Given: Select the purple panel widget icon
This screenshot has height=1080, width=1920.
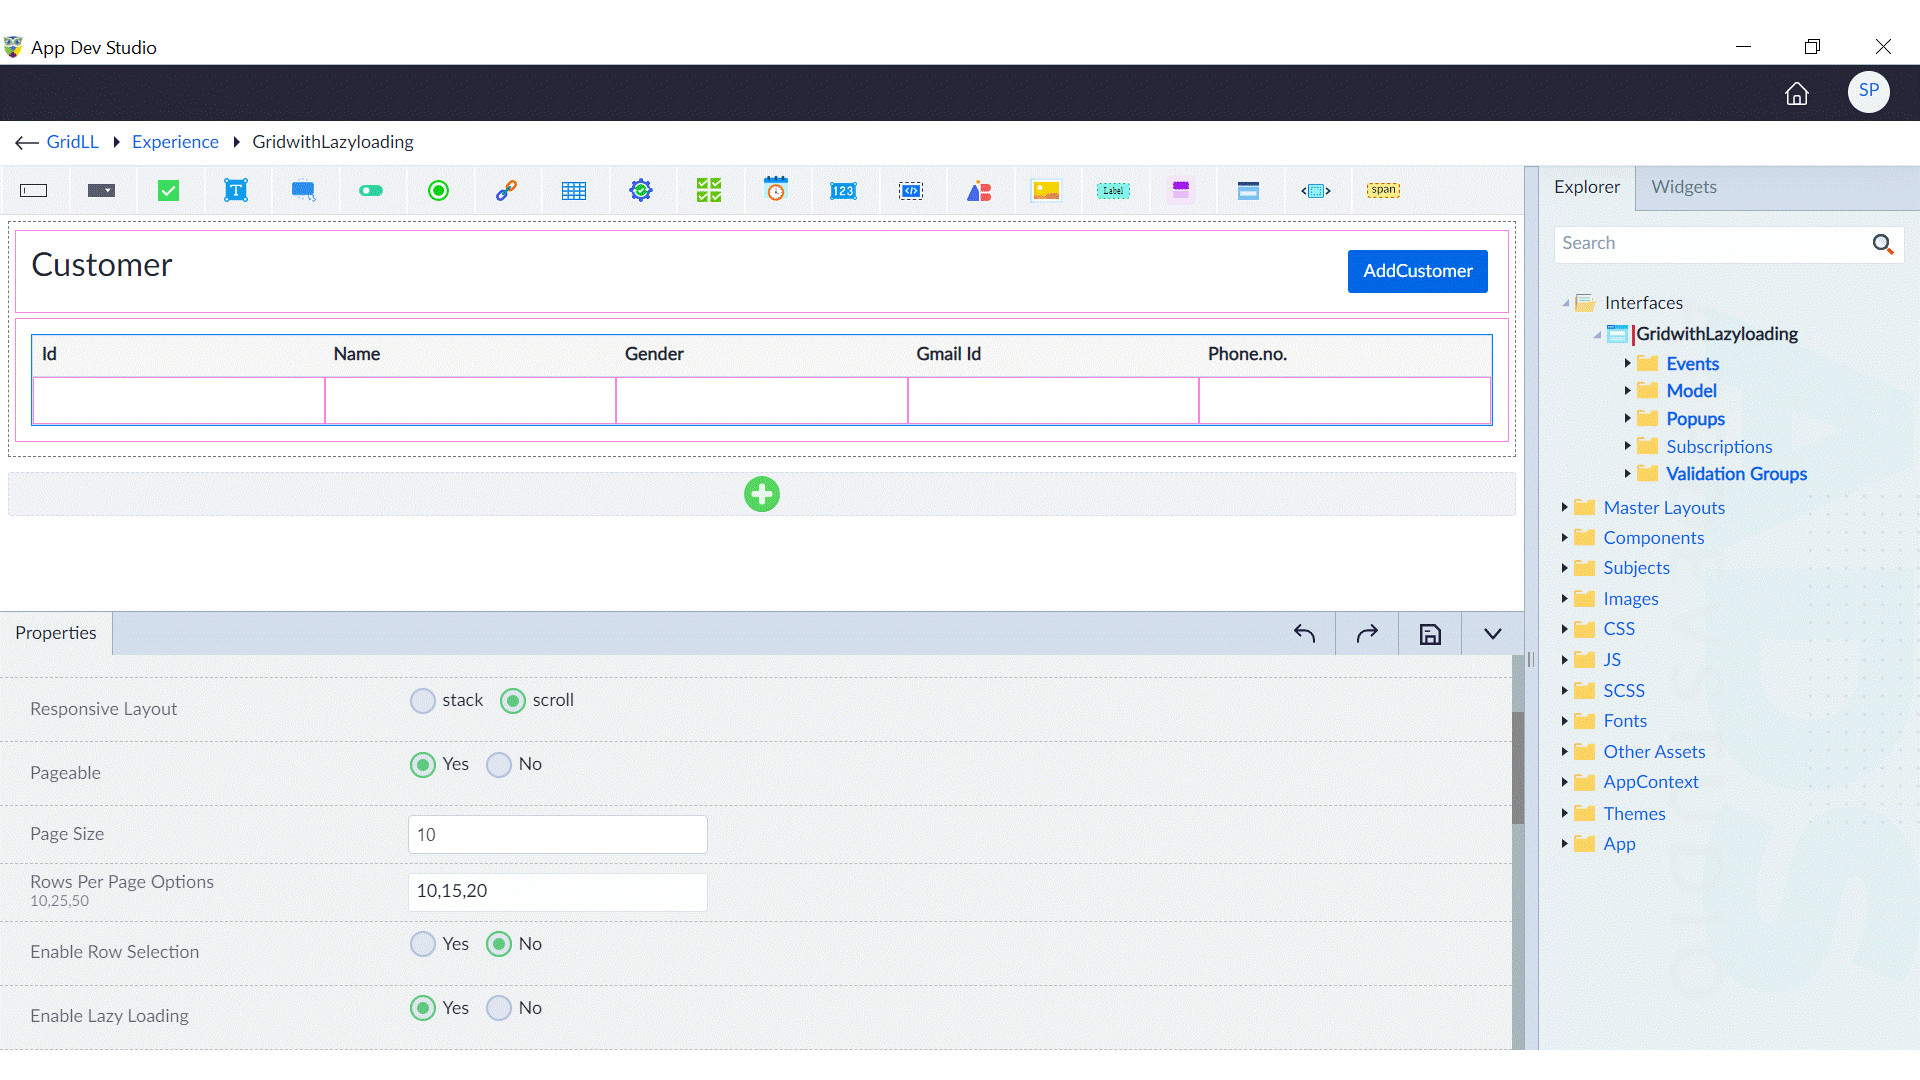Looking at the screenshot, I should click(x=1181, y=191).
